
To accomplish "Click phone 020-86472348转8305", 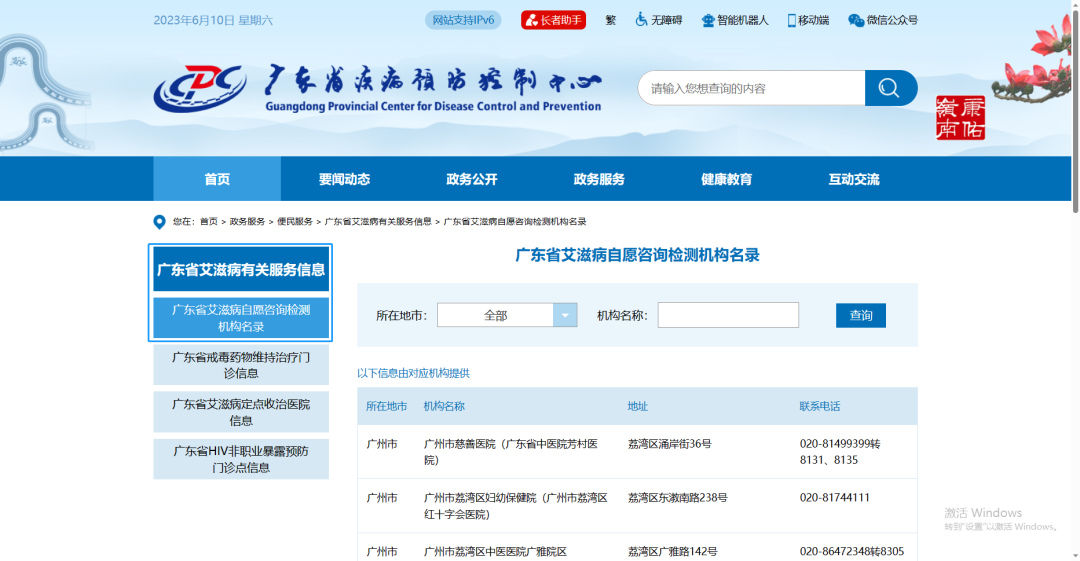I will coord(851,551).
